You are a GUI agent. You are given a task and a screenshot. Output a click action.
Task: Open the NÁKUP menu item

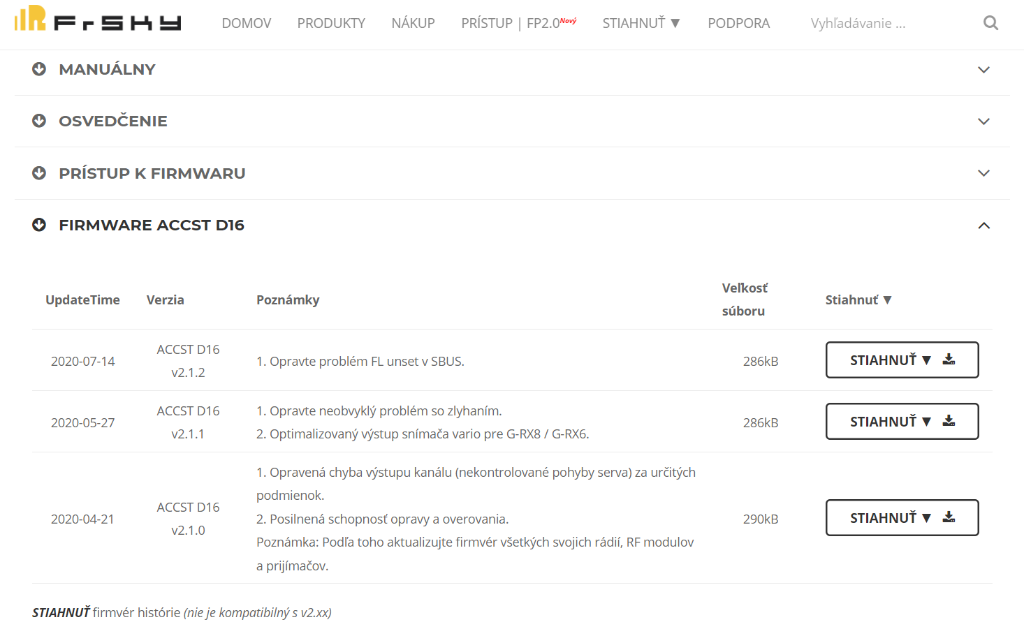pyautogui.click(x=413, y=23)
